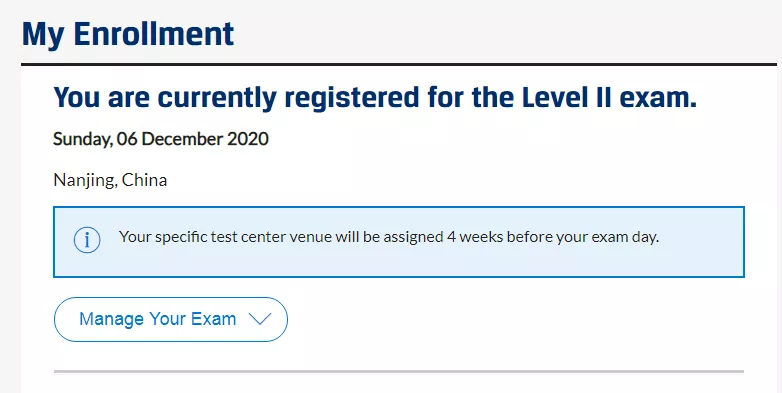The width and height of the screenshot is (782, 393).
Task: Click the Sunday, 06 December 2020 date
Action: [161, 139]
